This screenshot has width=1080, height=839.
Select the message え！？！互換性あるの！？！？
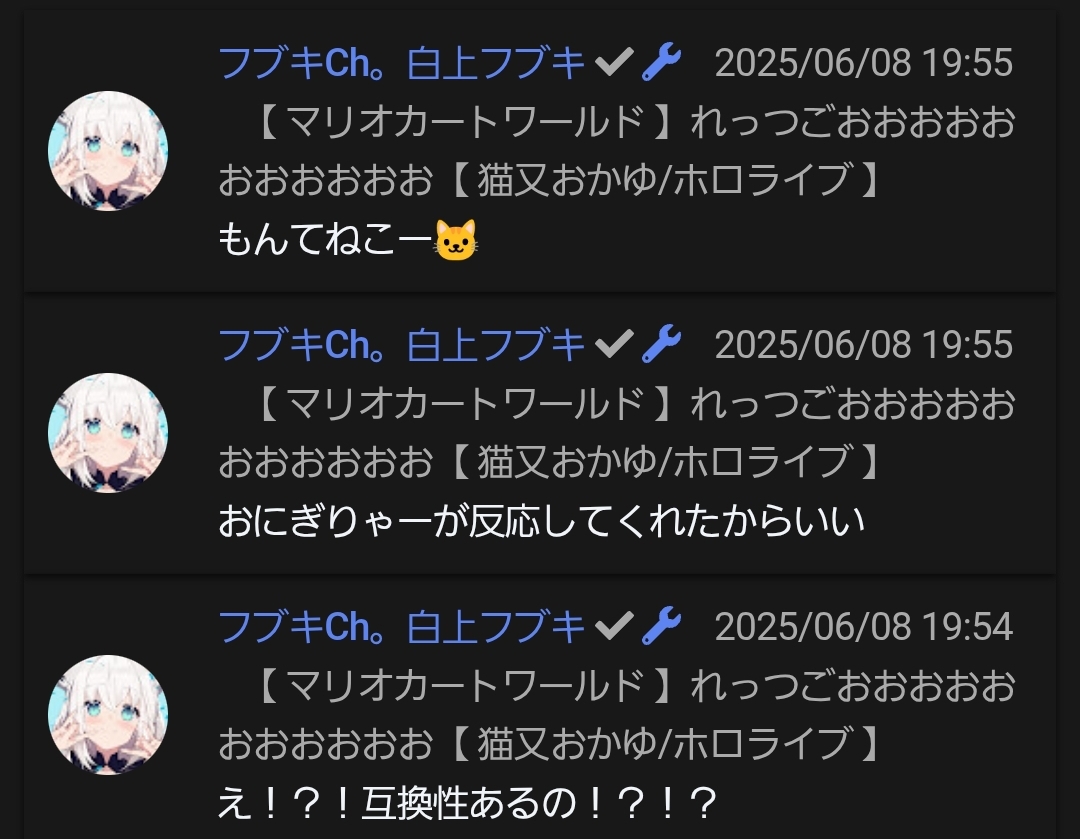pos(468,803)
